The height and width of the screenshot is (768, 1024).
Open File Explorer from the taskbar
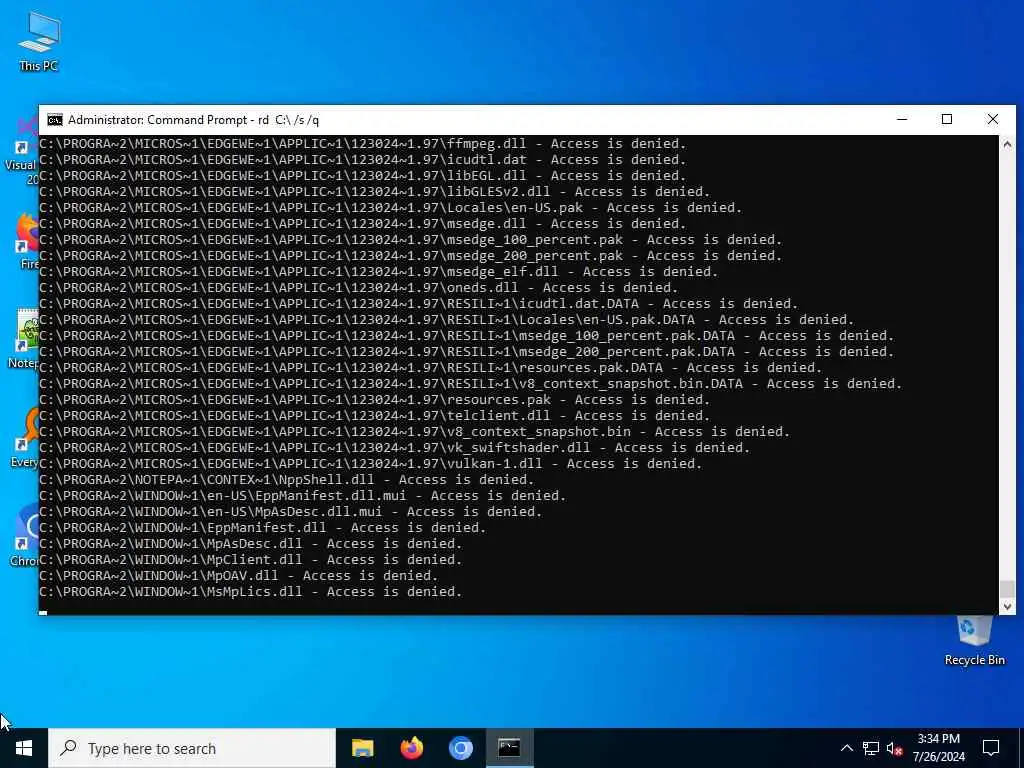pyautogui.click(x=362, y=748)
